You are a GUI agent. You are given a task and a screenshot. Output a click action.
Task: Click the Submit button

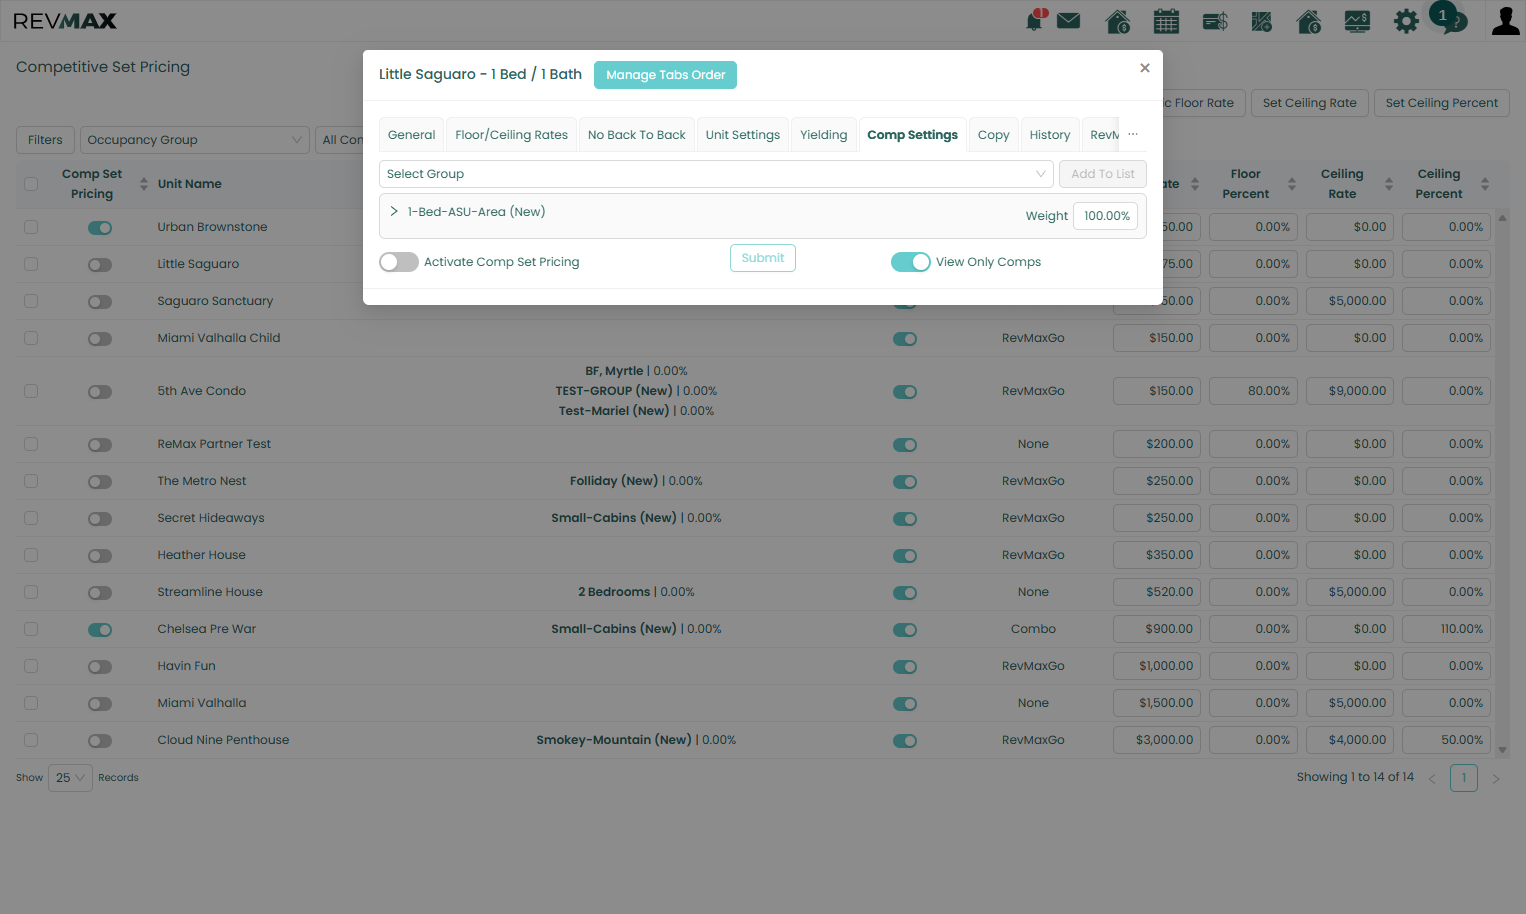click(x=763, y=258)
